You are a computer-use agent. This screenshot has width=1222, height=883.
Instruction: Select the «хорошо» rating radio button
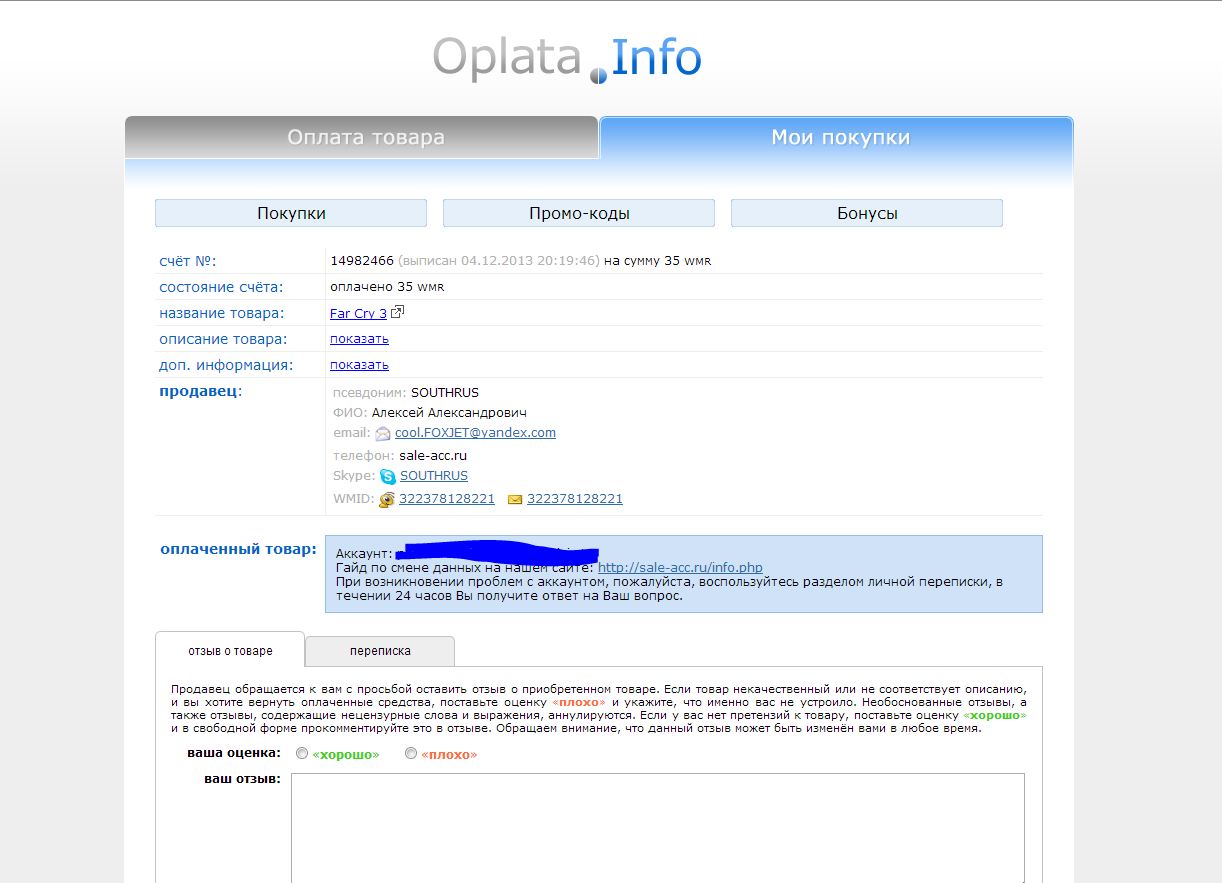[x=302, y=754]
